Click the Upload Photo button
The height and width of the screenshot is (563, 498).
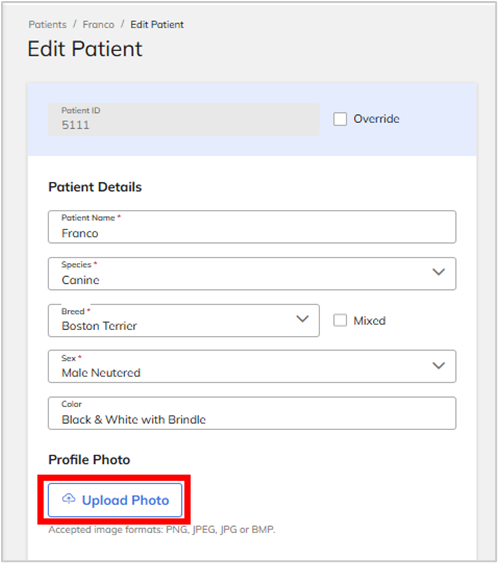click(x=115, y=500)
